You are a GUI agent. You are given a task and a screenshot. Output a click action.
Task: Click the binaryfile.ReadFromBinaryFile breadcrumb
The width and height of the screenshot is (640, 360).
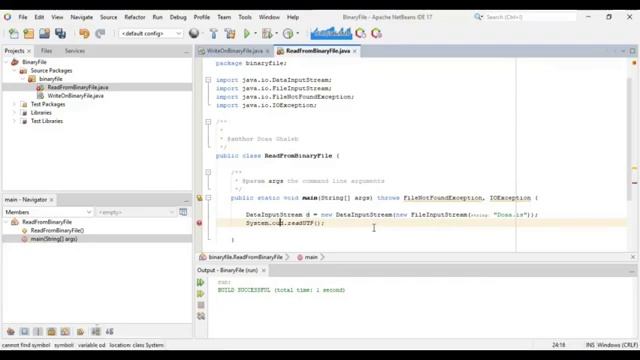[x=245, y=257]
